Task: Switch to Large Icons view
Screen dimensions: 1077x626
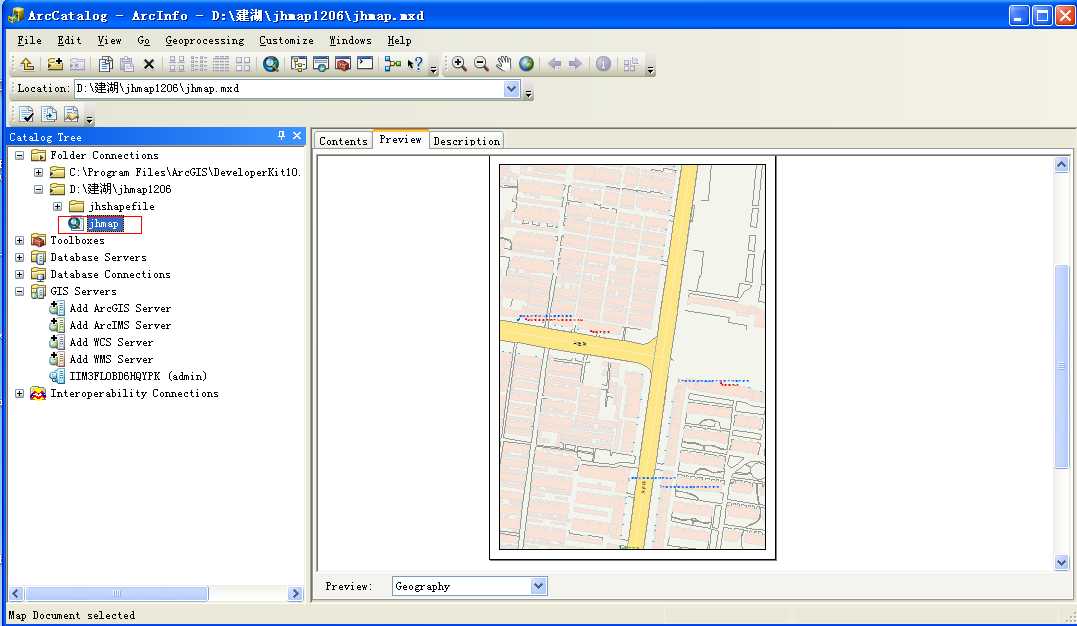Action: click(x=177, y=64)
